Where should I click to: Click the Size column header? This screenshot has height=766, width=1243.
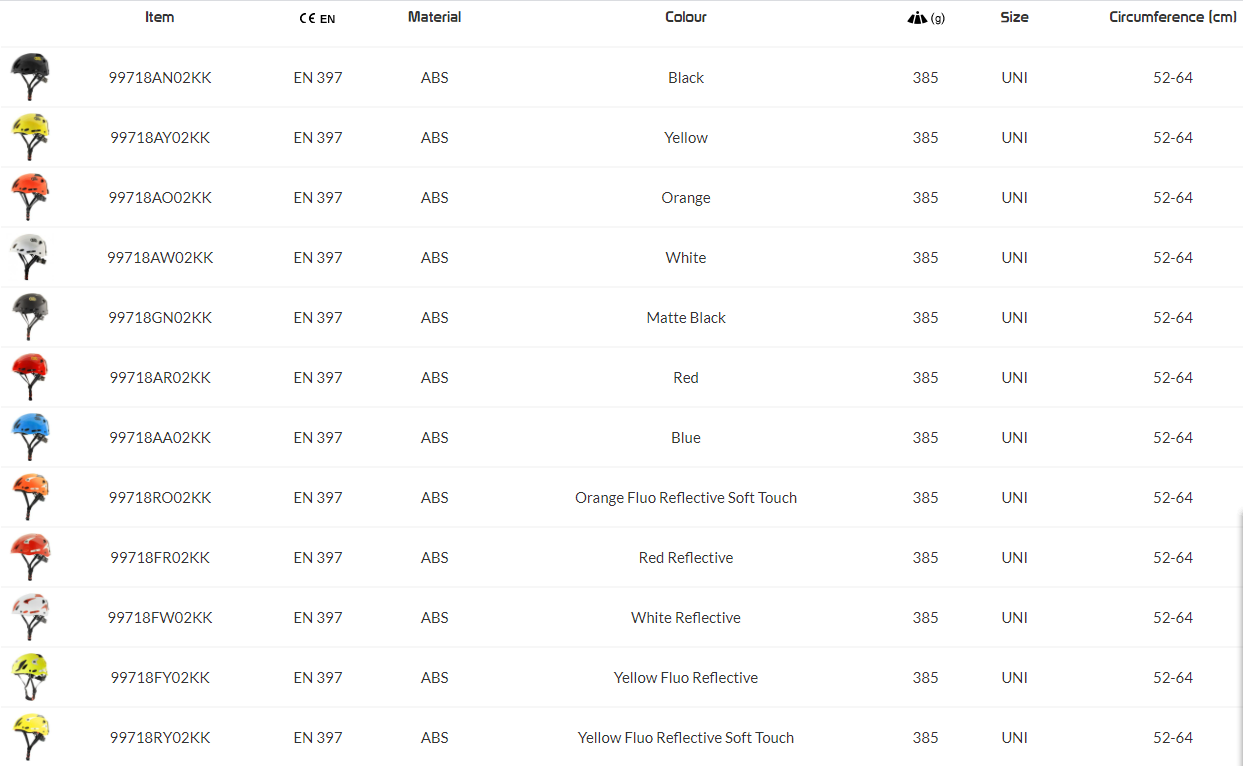coord(1014,17)
